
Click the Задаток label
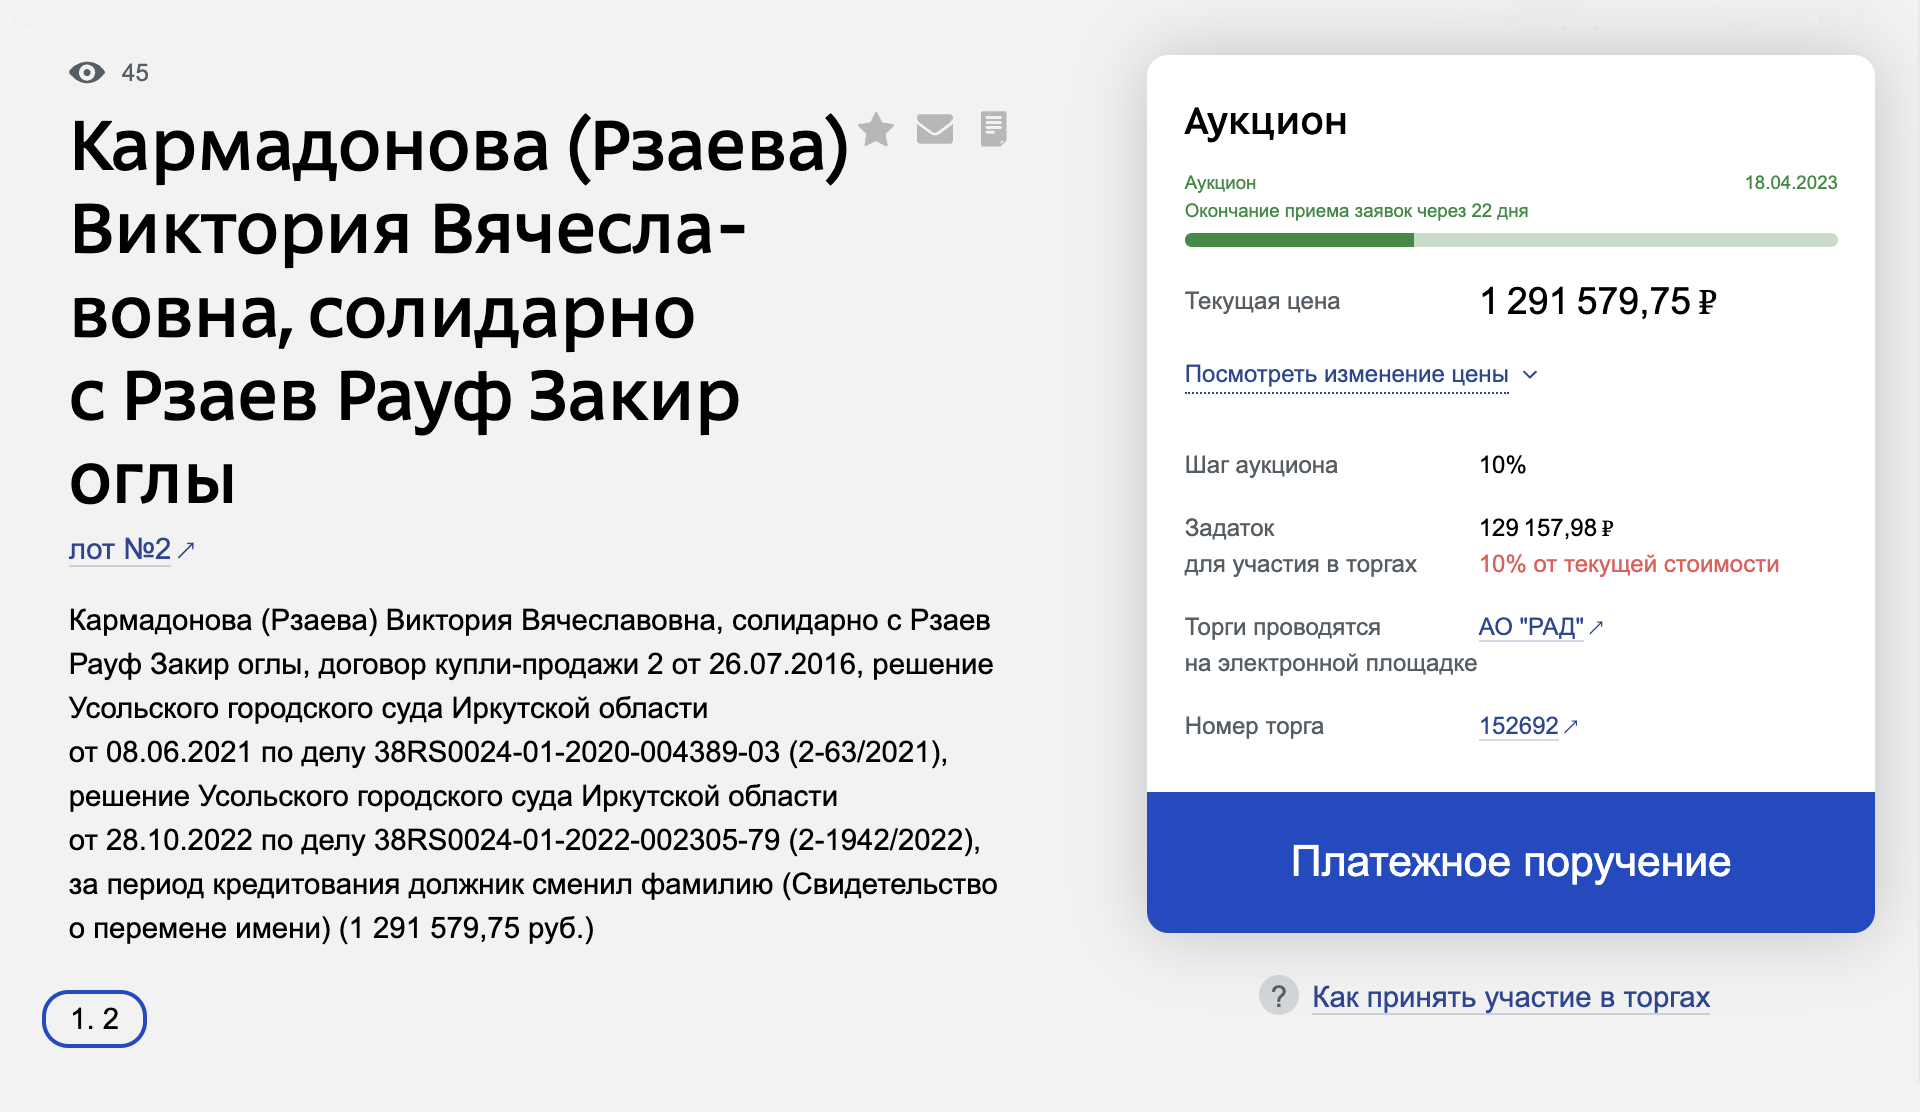coord(1229,528)
